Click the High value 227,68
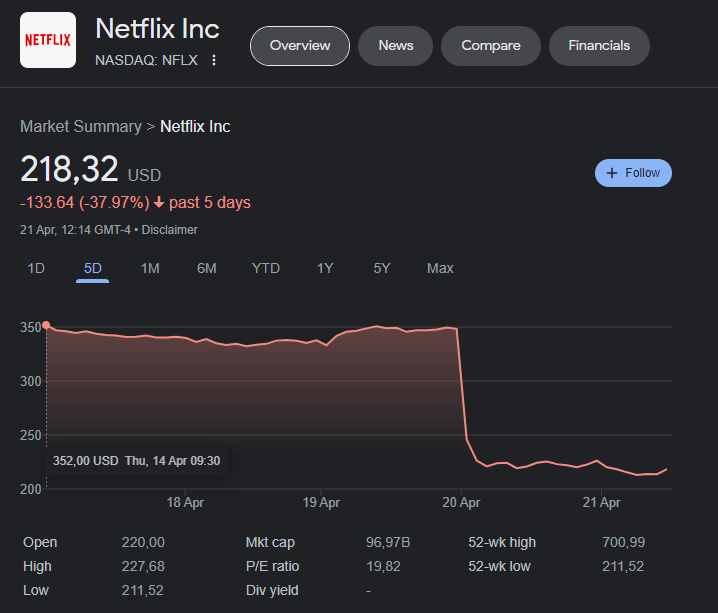 point(143,566)
